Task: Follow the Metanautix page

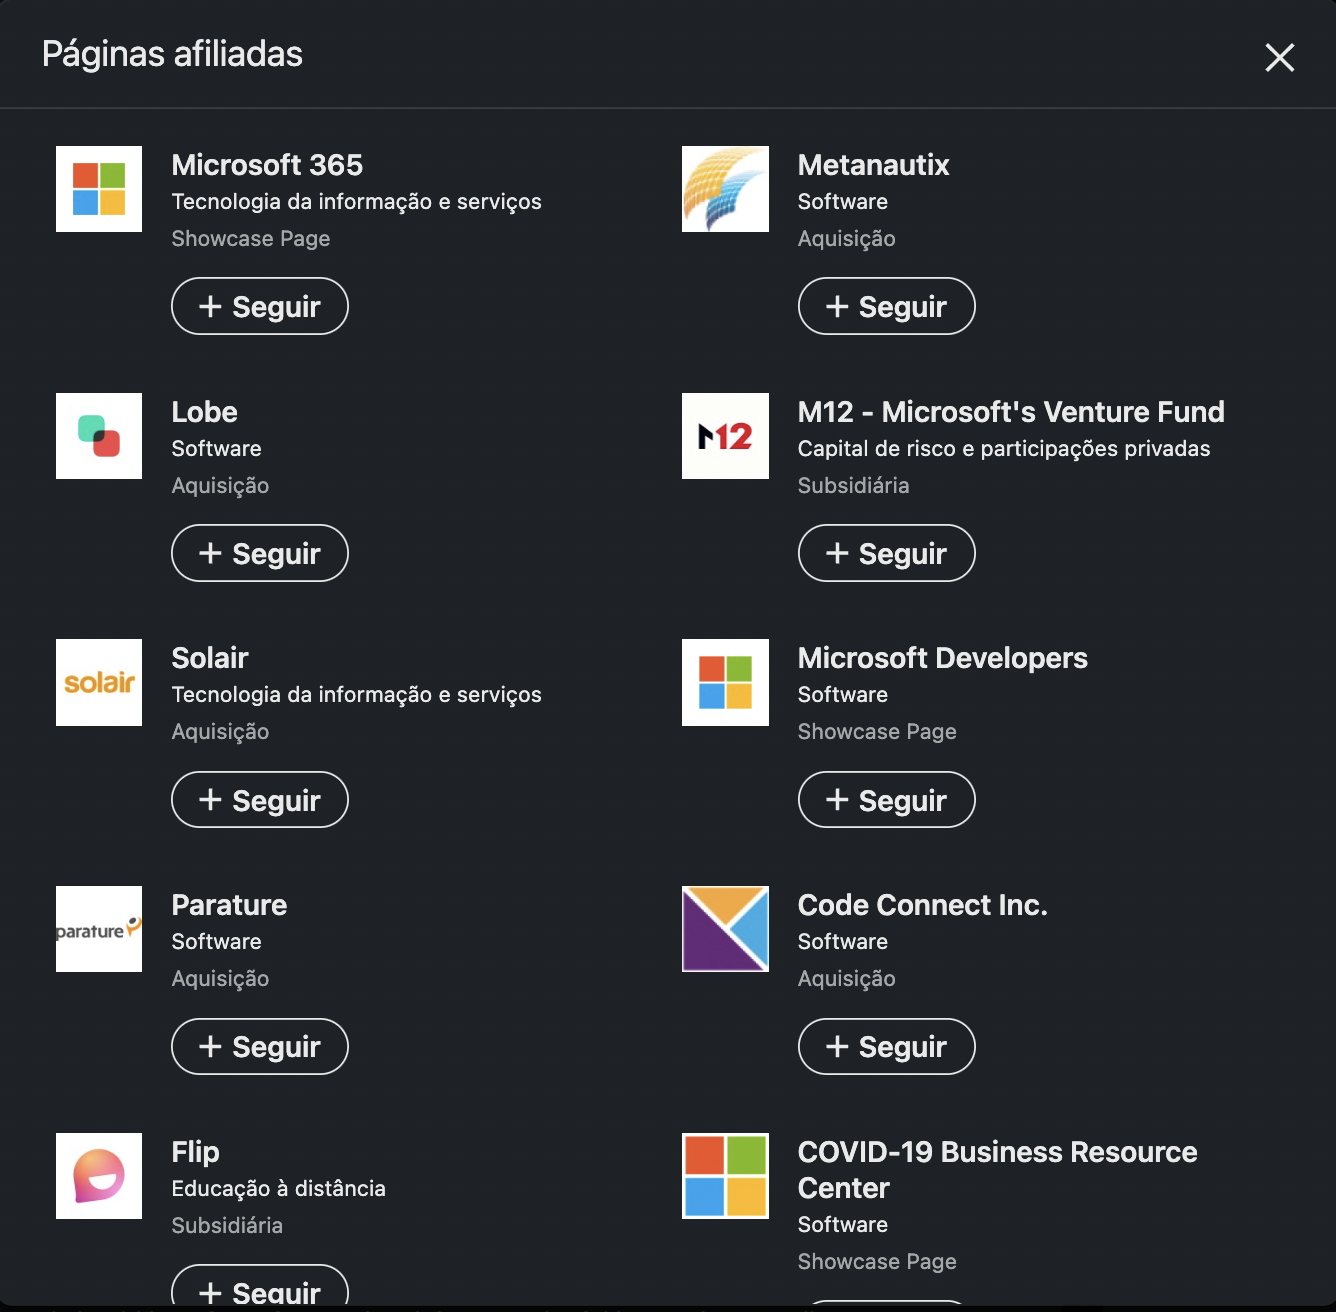Action: [886, 306]
